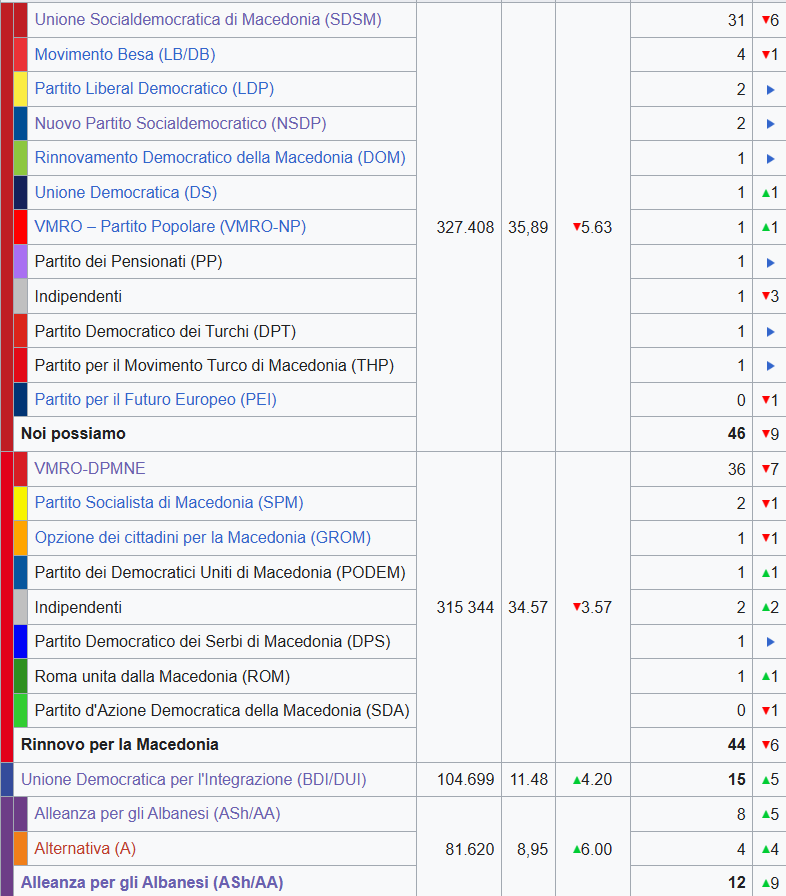The image size is (786, 896).
Task: Click the green up arrow beside 4.20
Action: point(576,780)
